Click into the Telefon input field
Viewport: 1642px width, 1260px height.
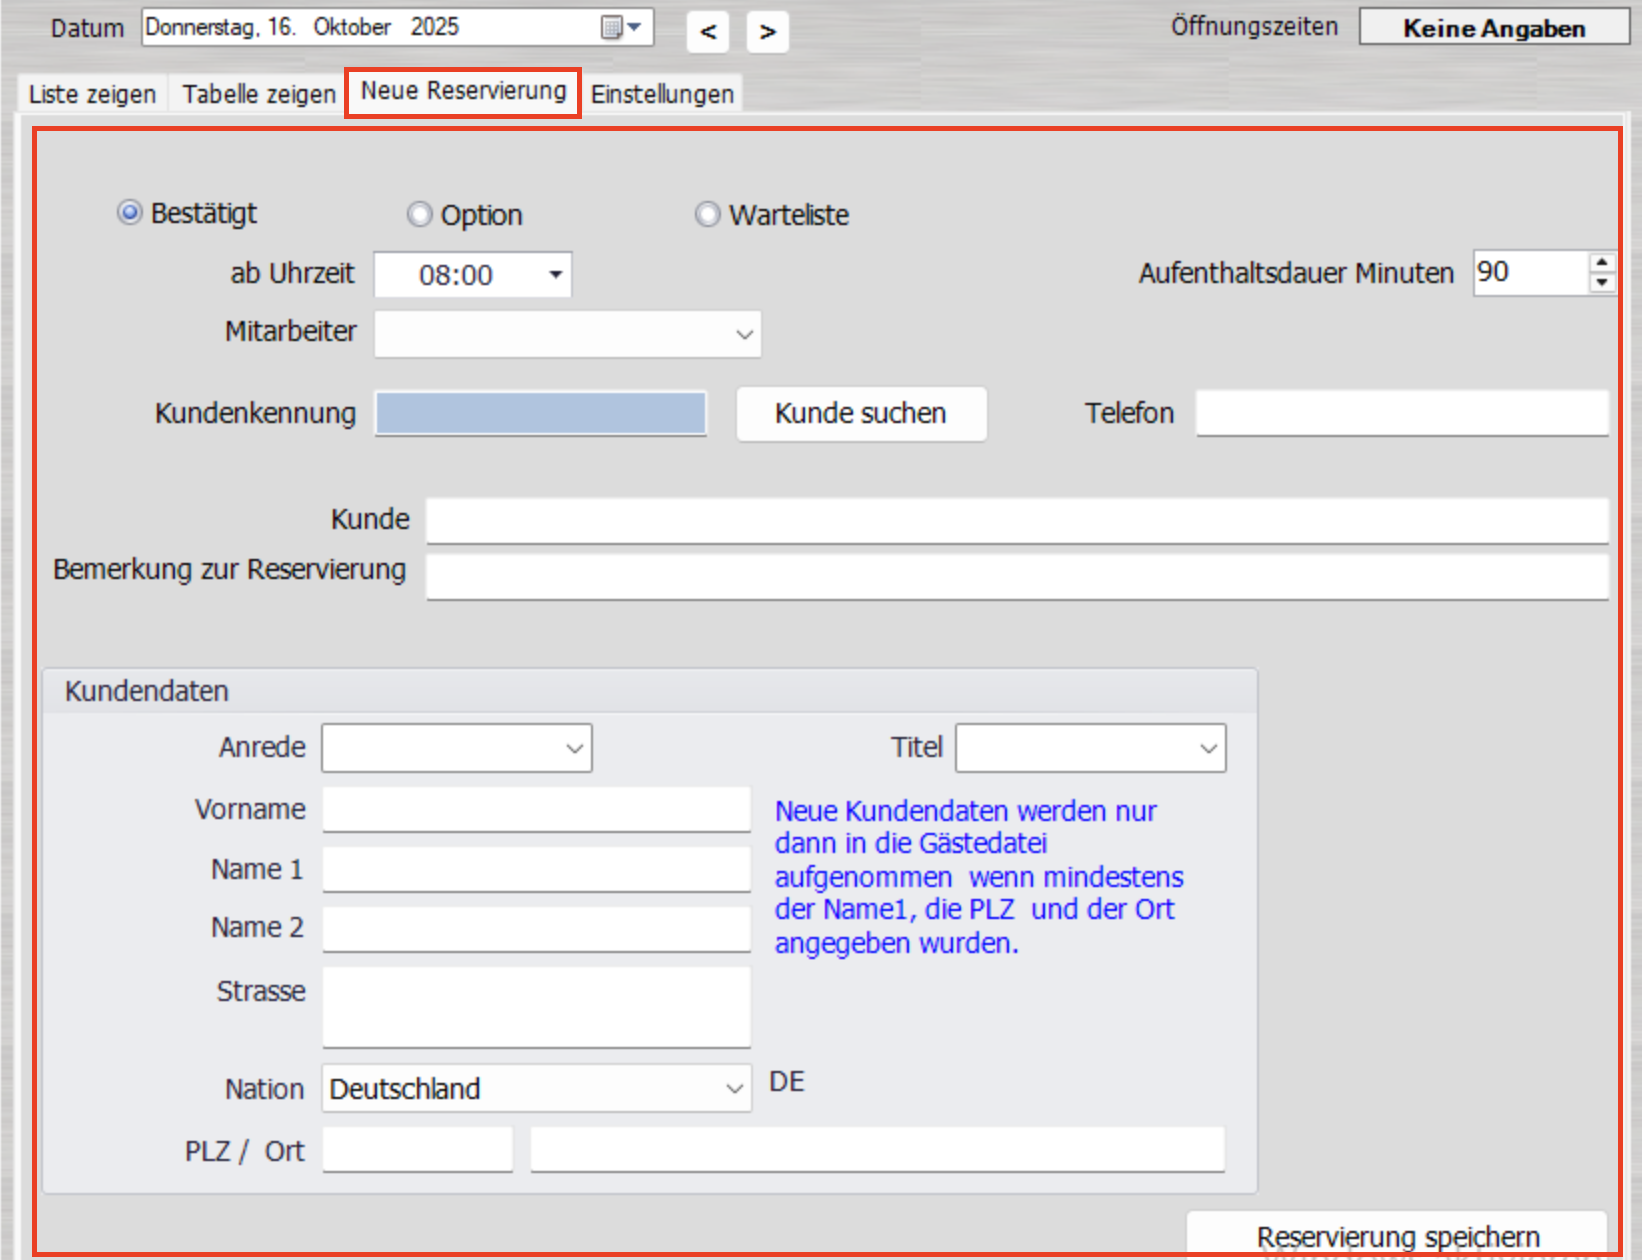[x=1401, y=413]
